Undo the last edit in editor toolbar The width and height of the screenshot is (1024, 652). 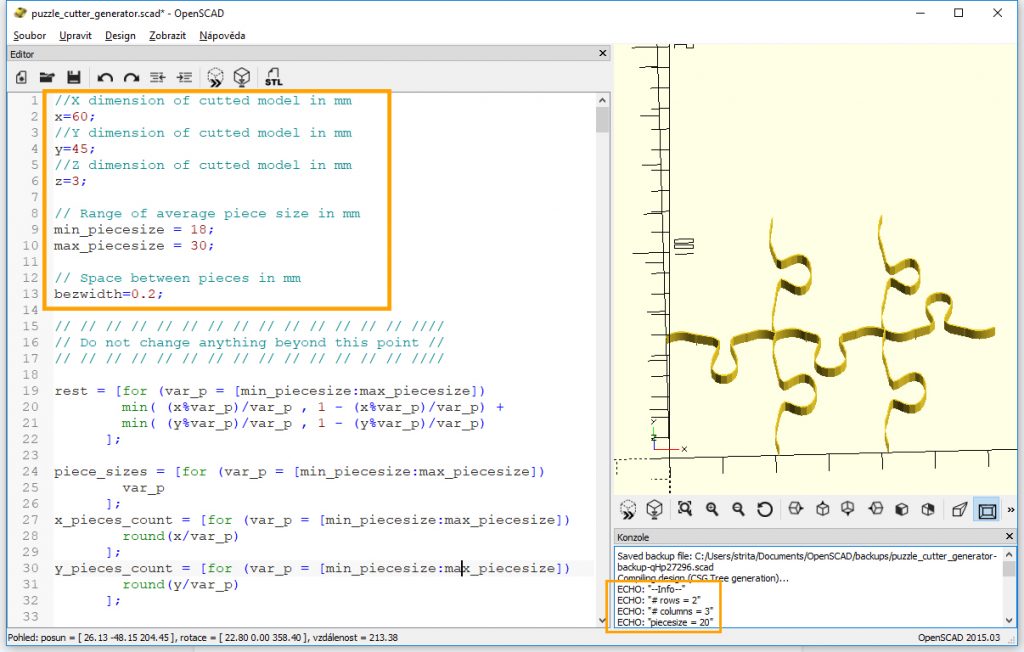[105, 77]
